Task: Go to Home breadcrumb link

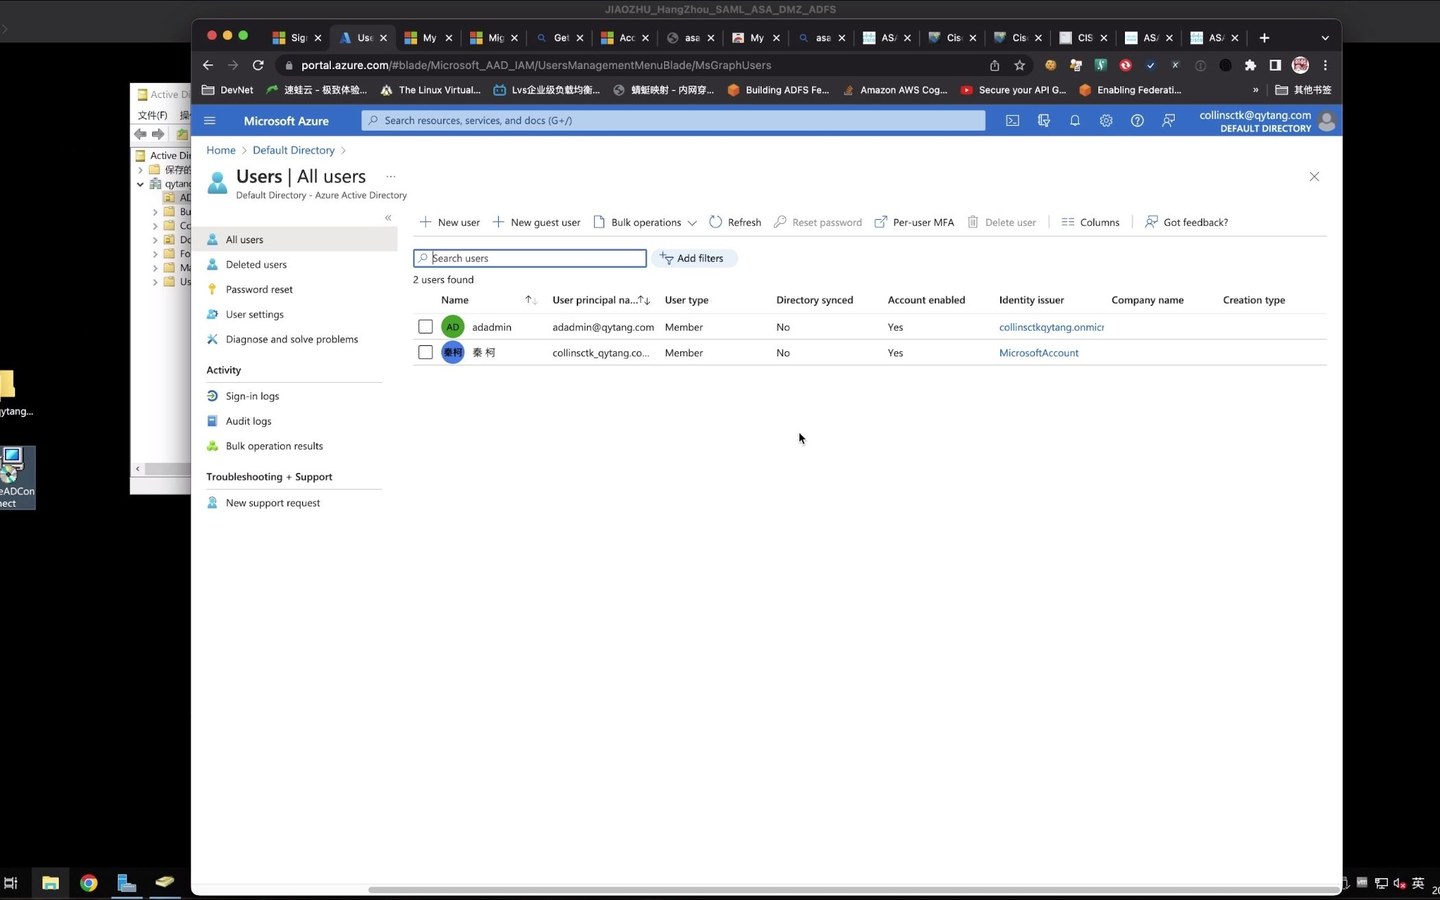Action: [221, 150]
